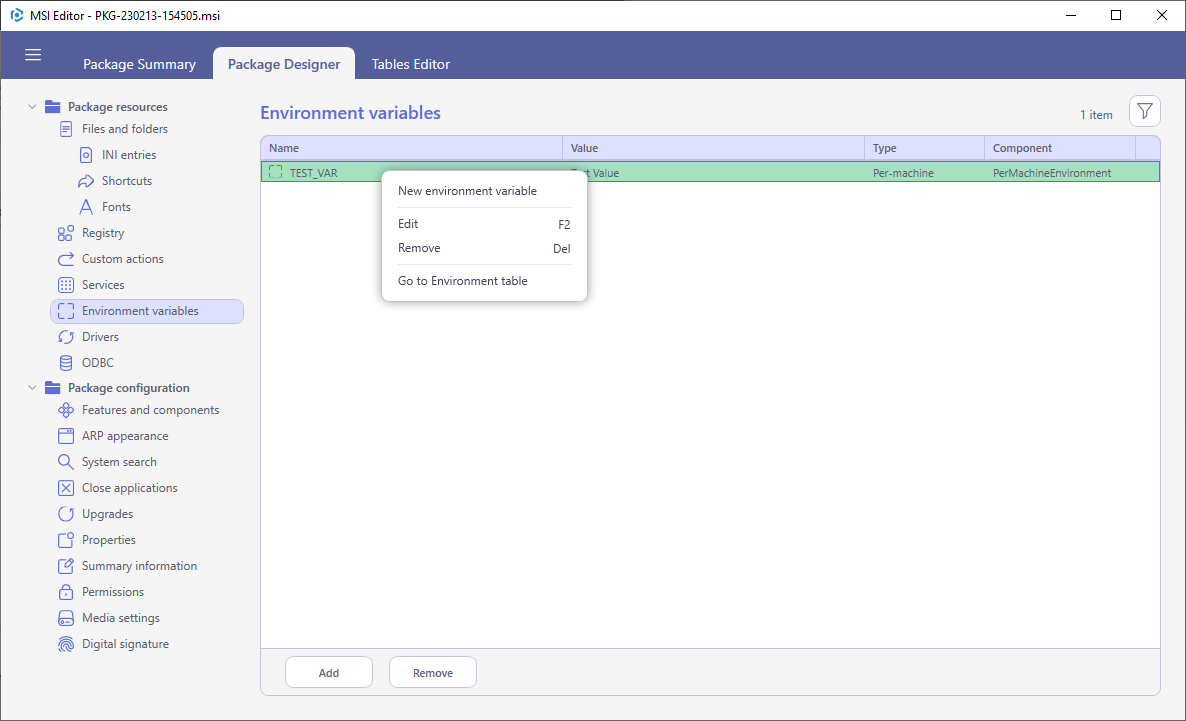Viewport: 1186px width, 721px height.
Task: Click the Add button
Action: click(x=329, y=673)
